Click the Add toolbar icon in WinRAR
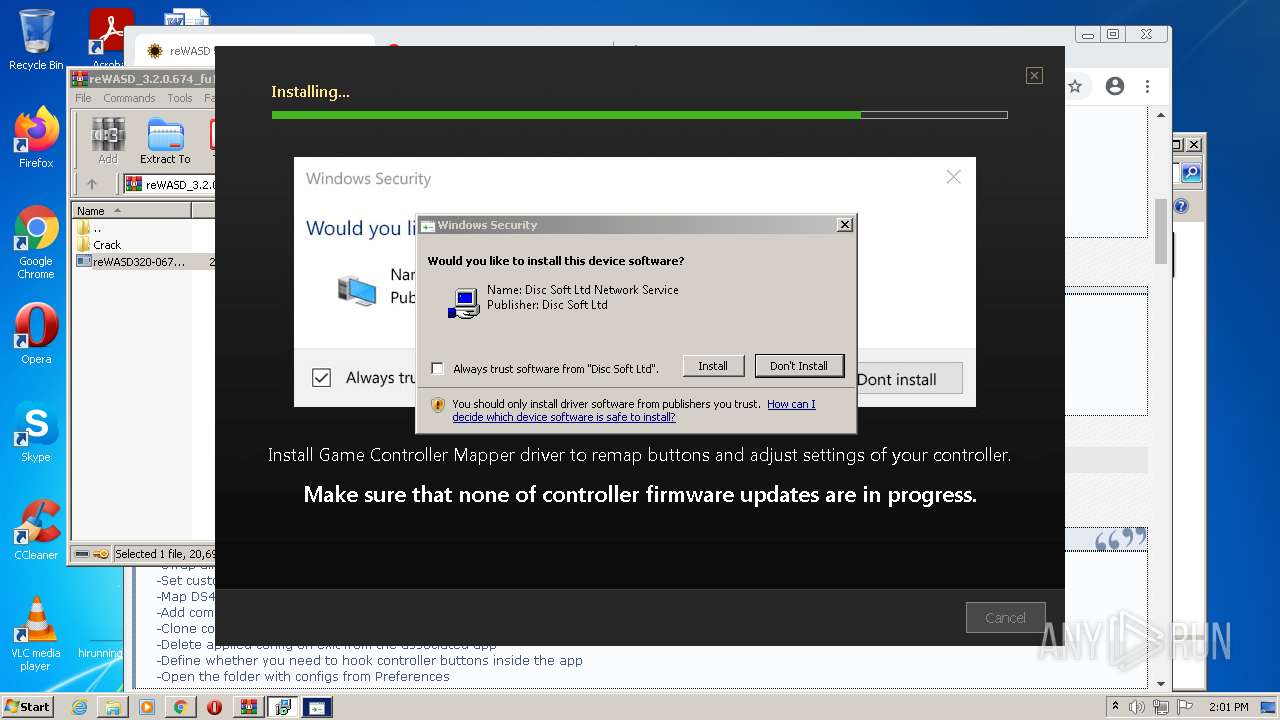Viewport: 1280px width, 720px height. pos(108,141)
